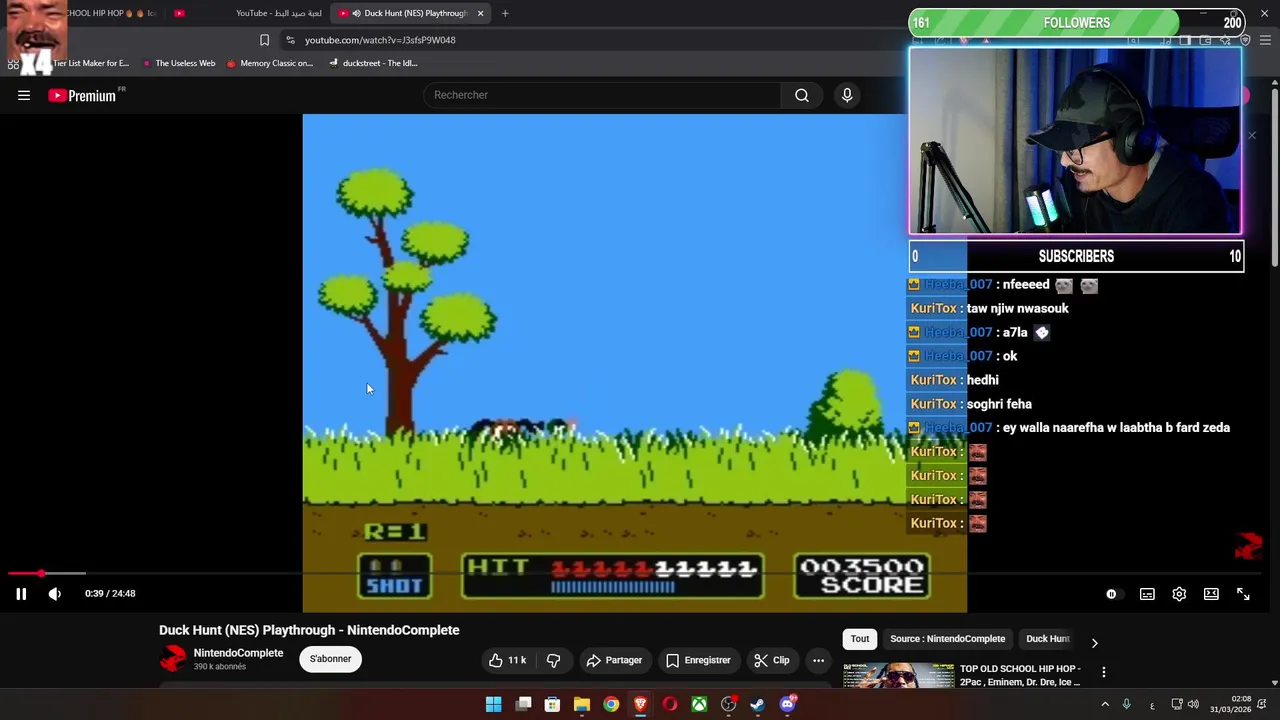1280x720 pixels.
Task: Open the clock showing 02:08
Action: (1230, 705)
